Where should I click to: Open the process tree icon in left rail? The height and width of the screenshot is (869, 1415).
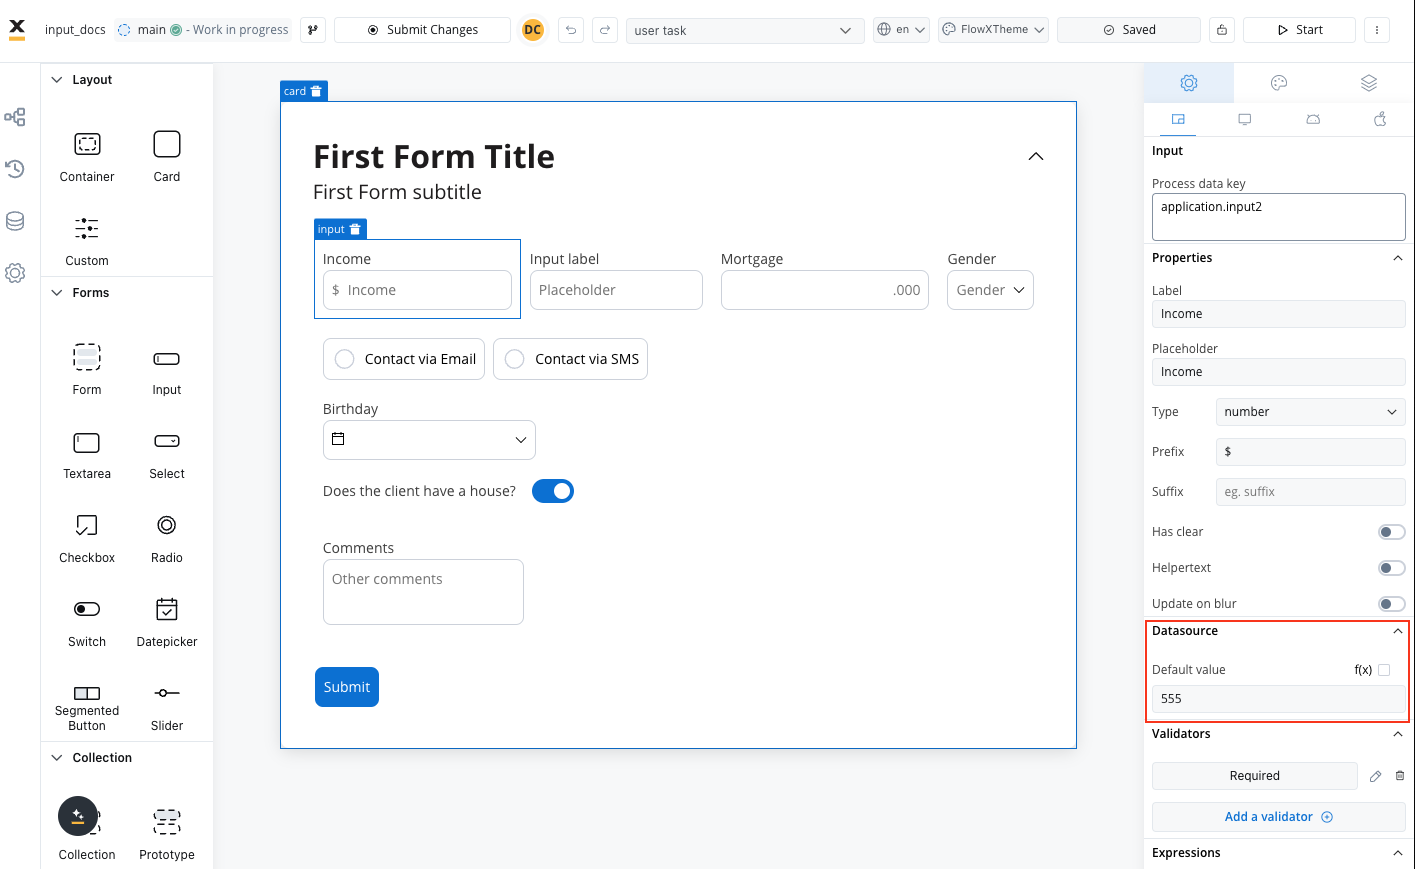click(x=15, y=117)
